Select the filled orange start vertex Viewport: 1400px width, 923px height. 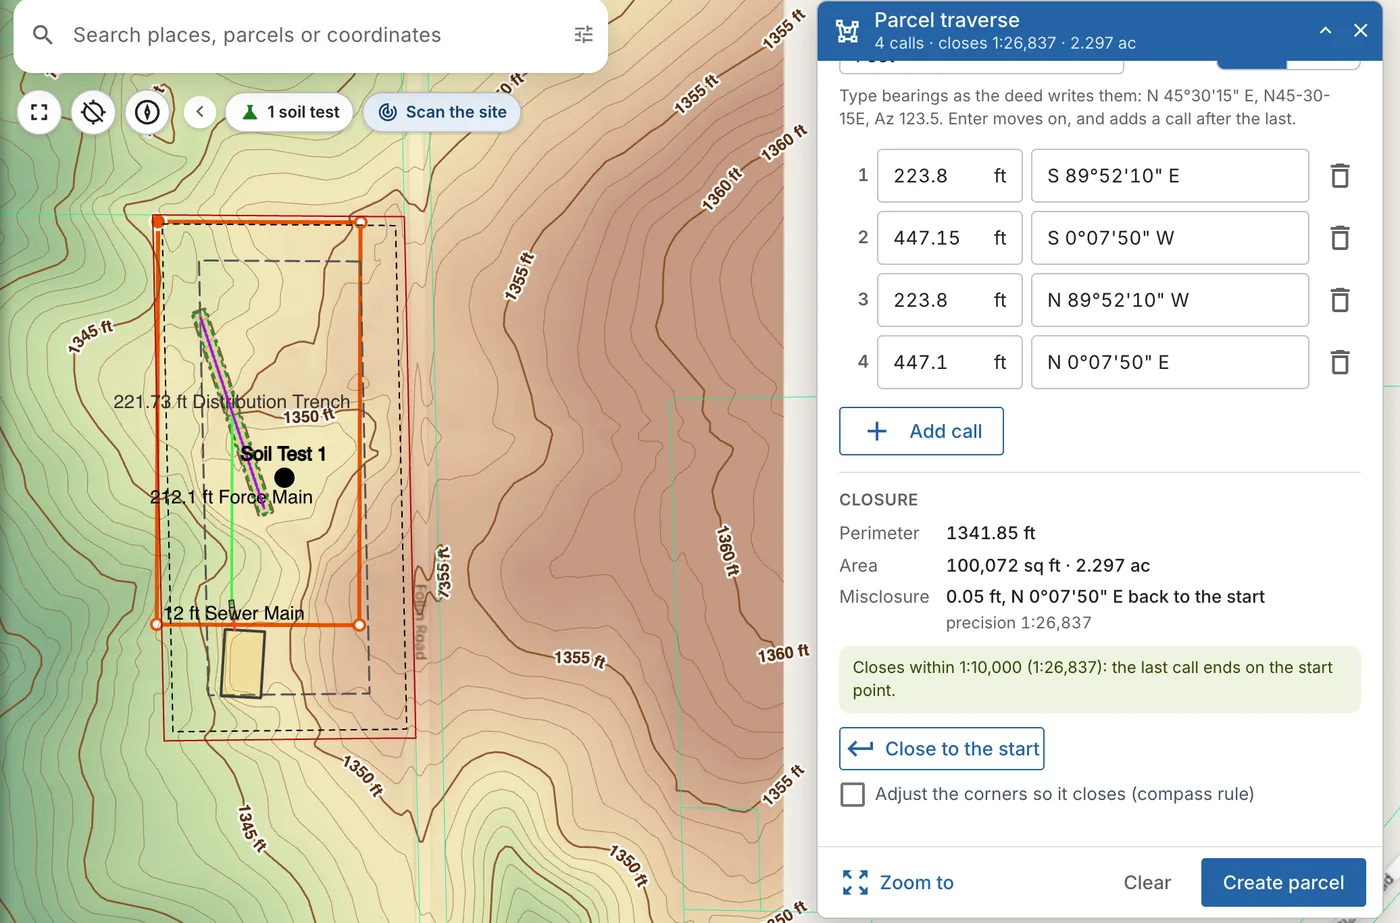point(158,221)
